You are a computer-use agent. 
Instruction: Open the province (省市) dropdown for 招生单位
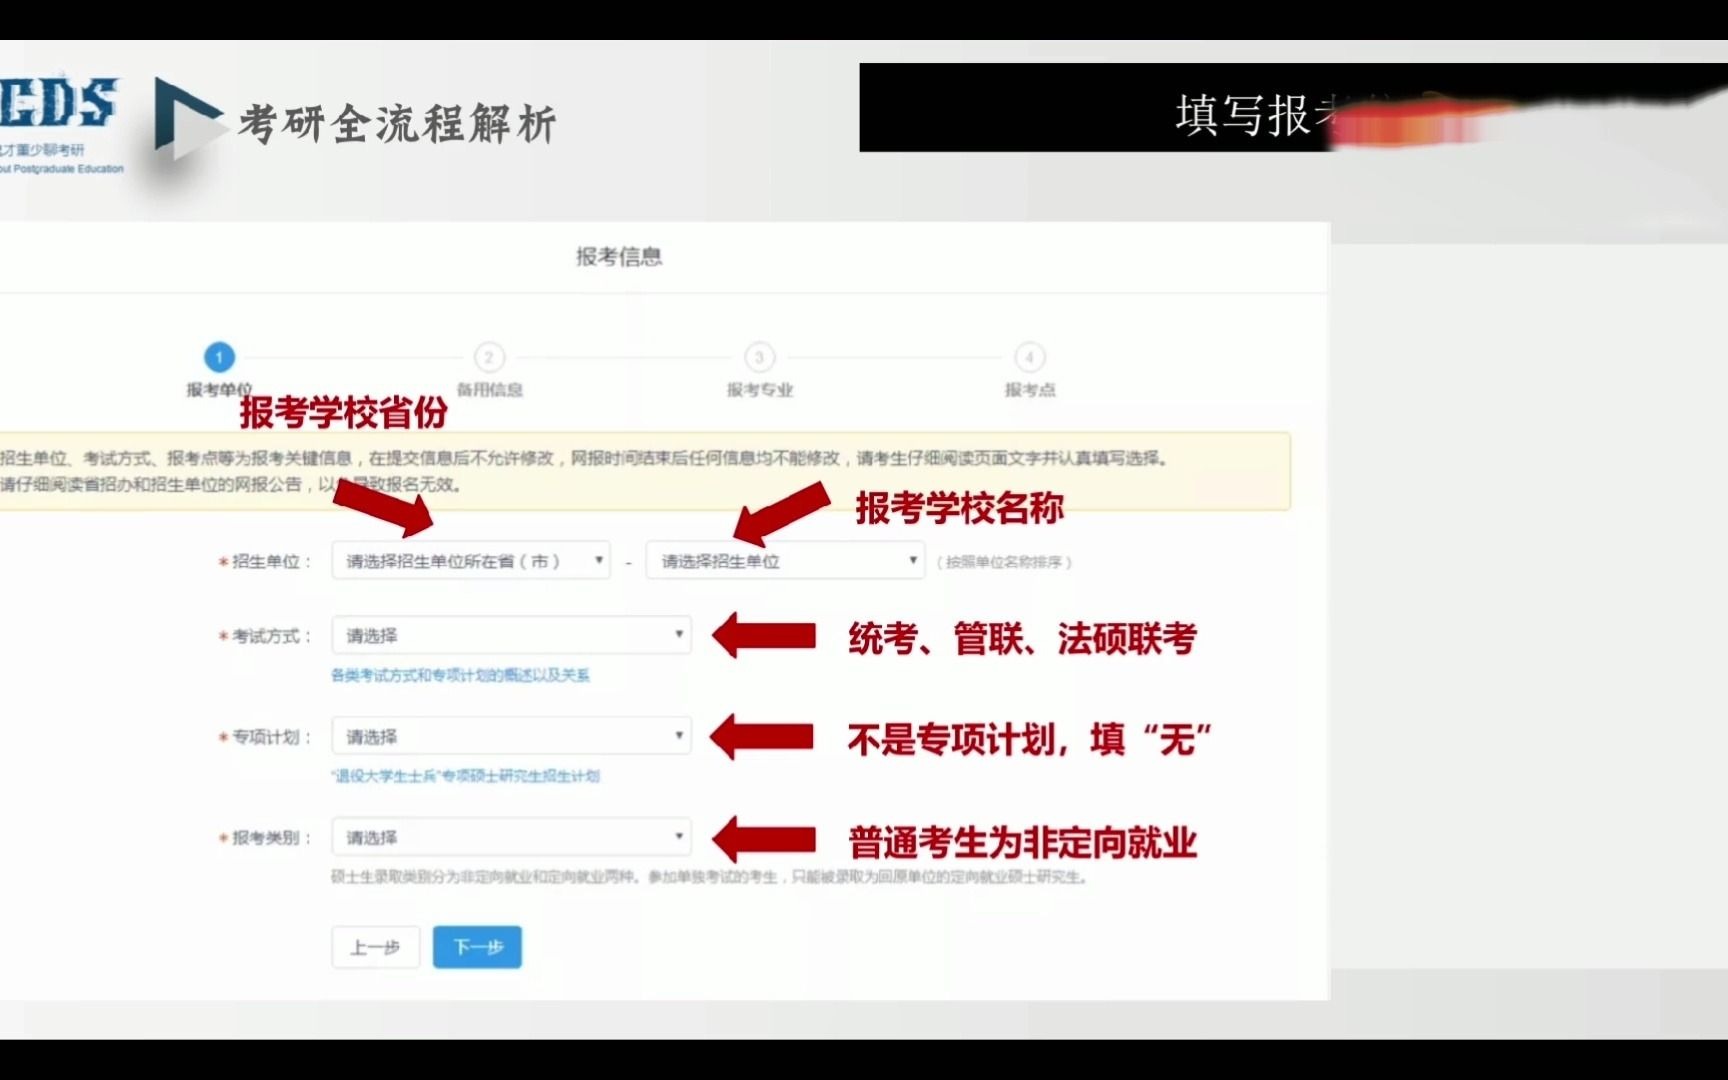point(470,561)
